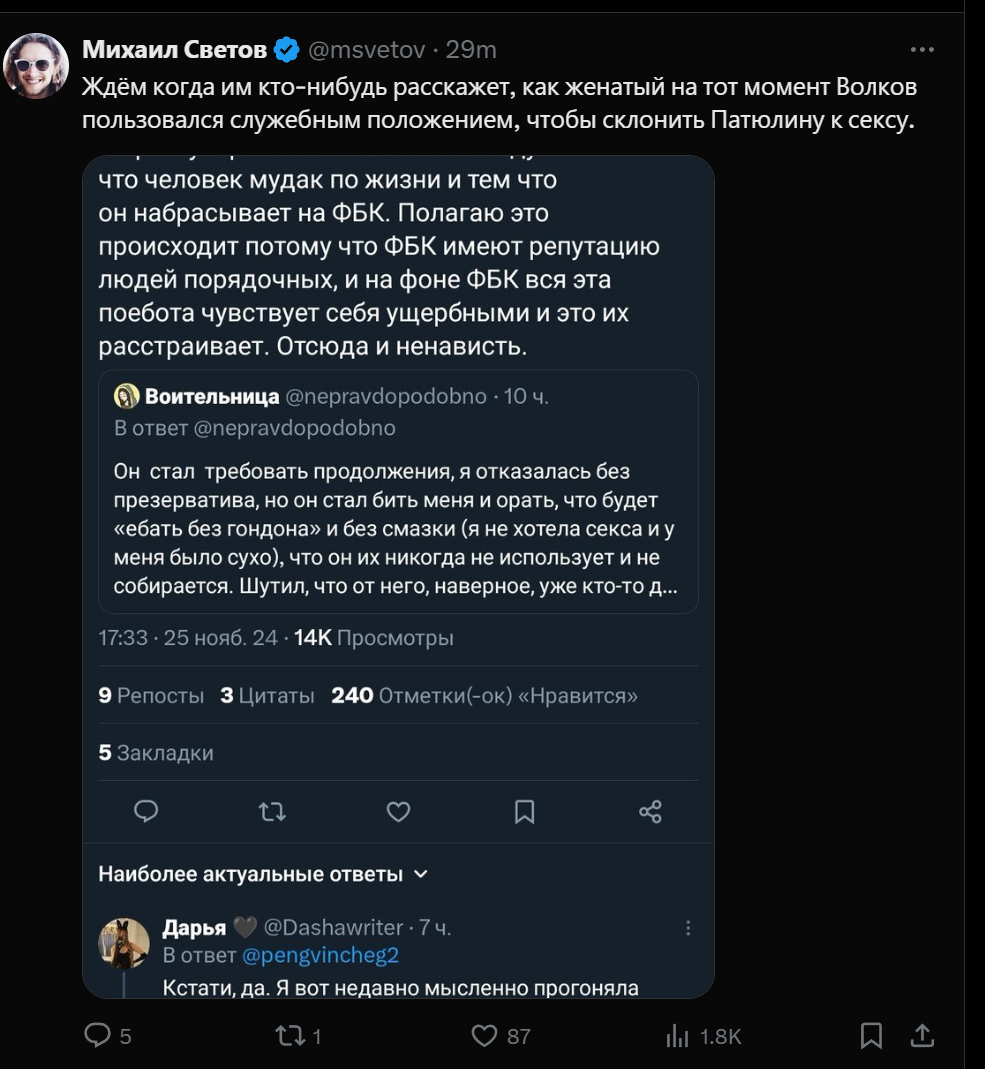Click the share icon in the embedded screenshot
The image size is (985, 1069).
point(650,811)
